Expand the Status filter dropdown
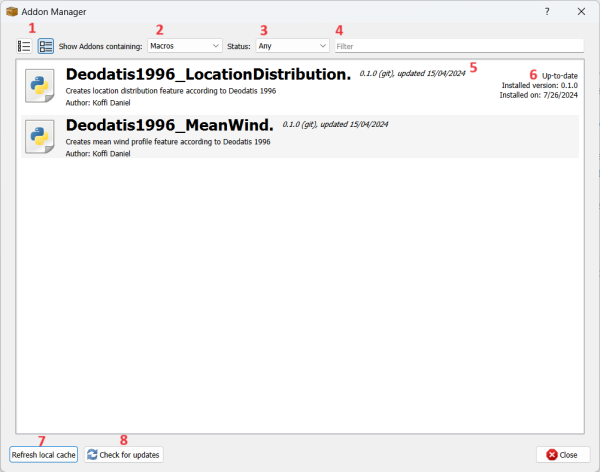 [291, 46]
